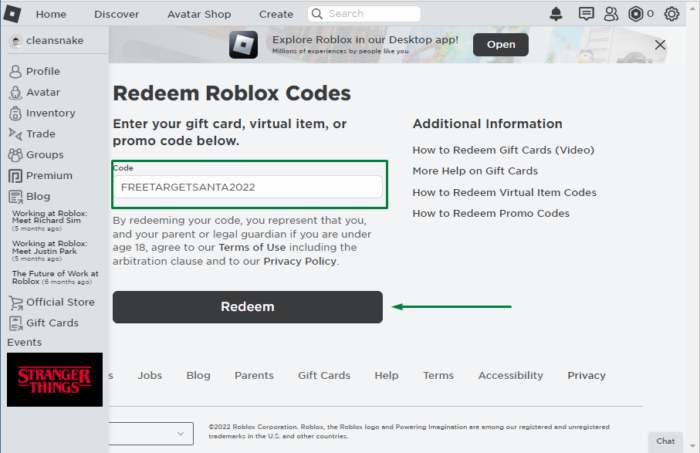Open Jobs footer link
This screenshot has height=453, width=700.
(x=150, y=375)
